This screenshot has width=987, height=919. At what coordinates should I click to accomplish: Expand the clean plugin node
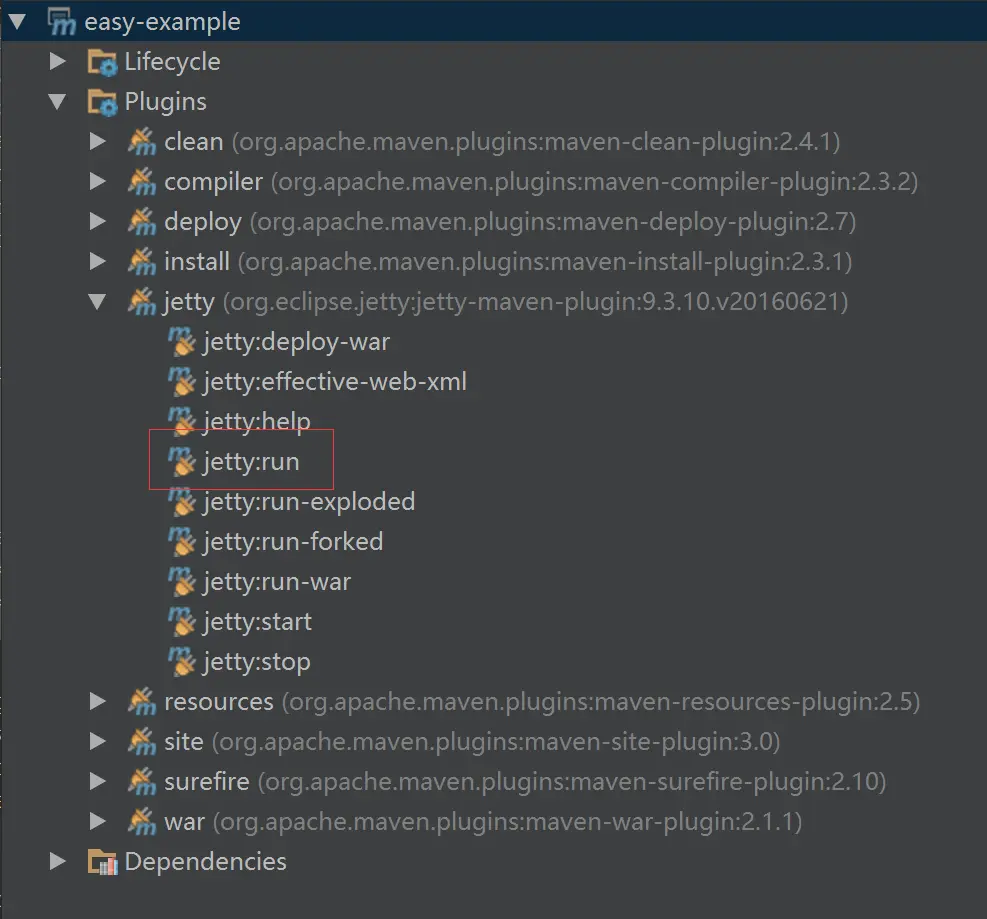pyautogui.click(x=98, y=142)
